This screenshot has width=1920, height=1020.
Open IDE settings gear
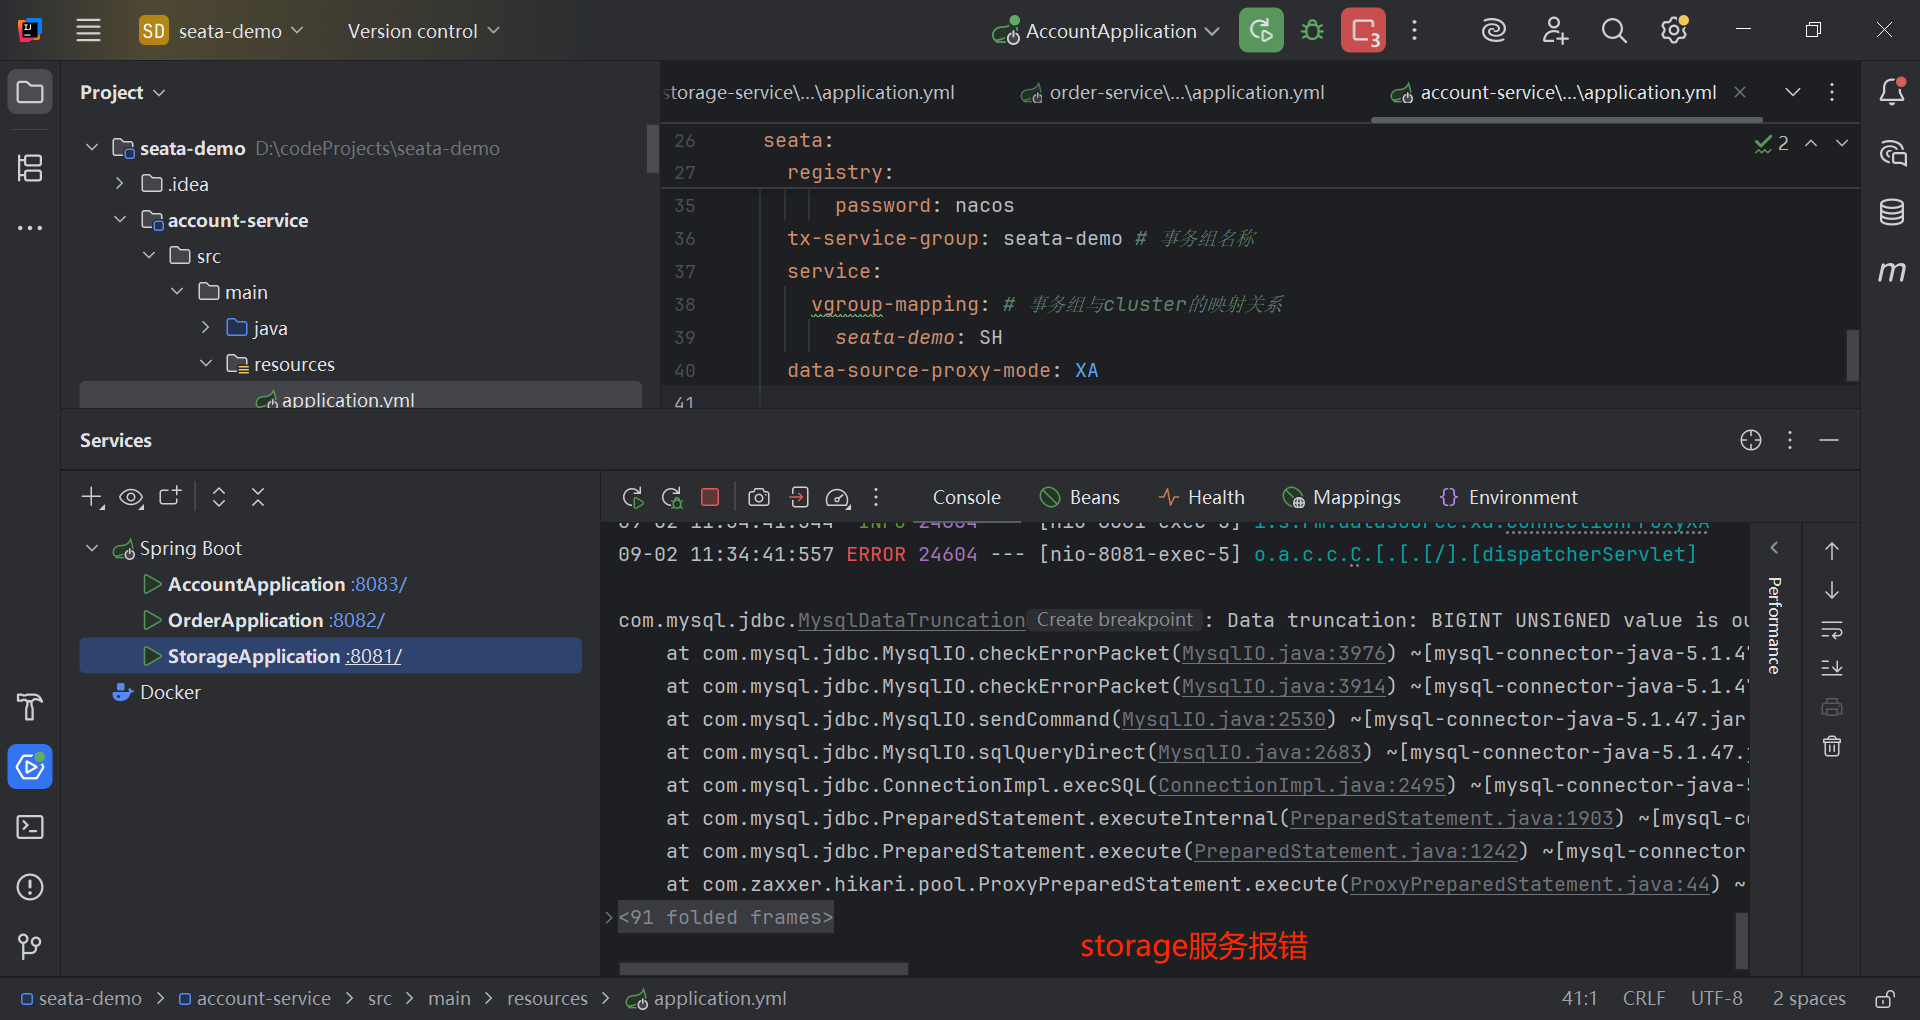tap(1674, 30)
